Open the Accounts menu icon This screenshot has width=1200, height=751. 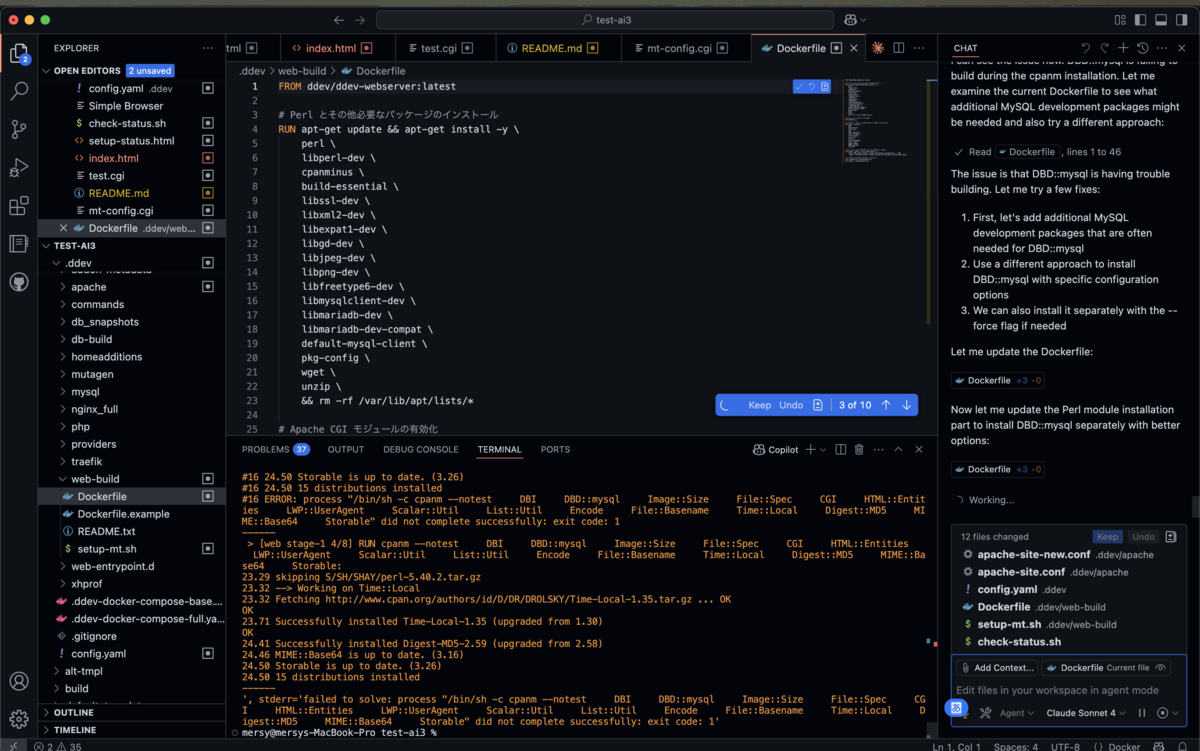[x=19, y=682]
